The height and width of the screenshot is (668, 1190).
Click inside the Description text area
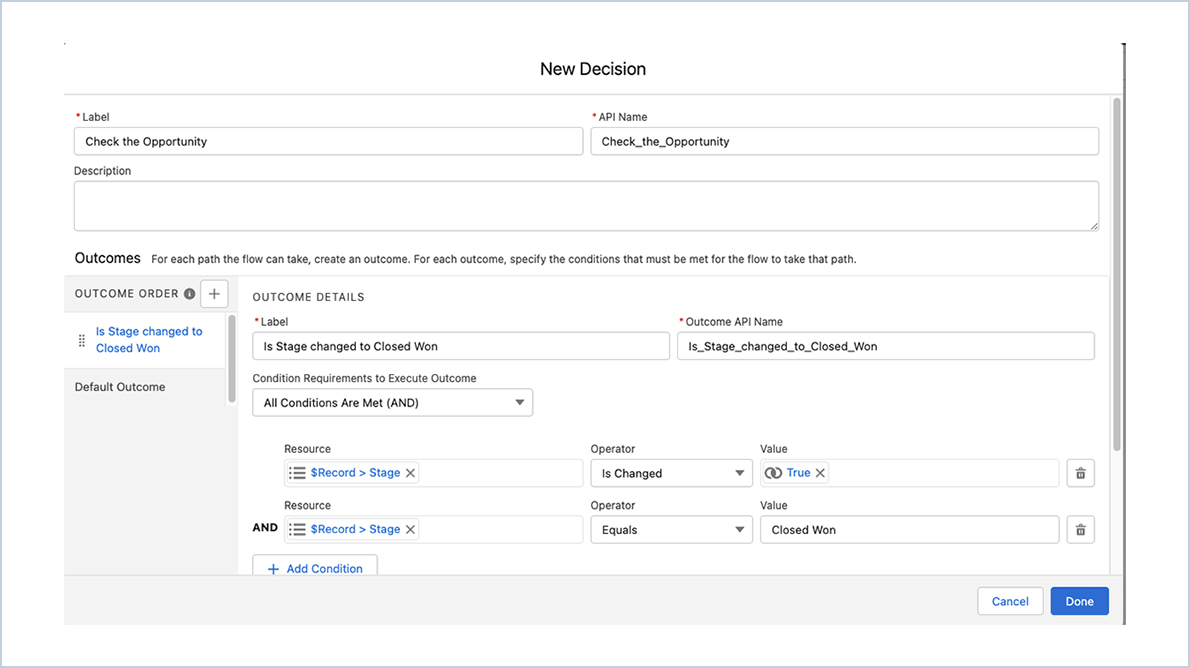(586, 205)
